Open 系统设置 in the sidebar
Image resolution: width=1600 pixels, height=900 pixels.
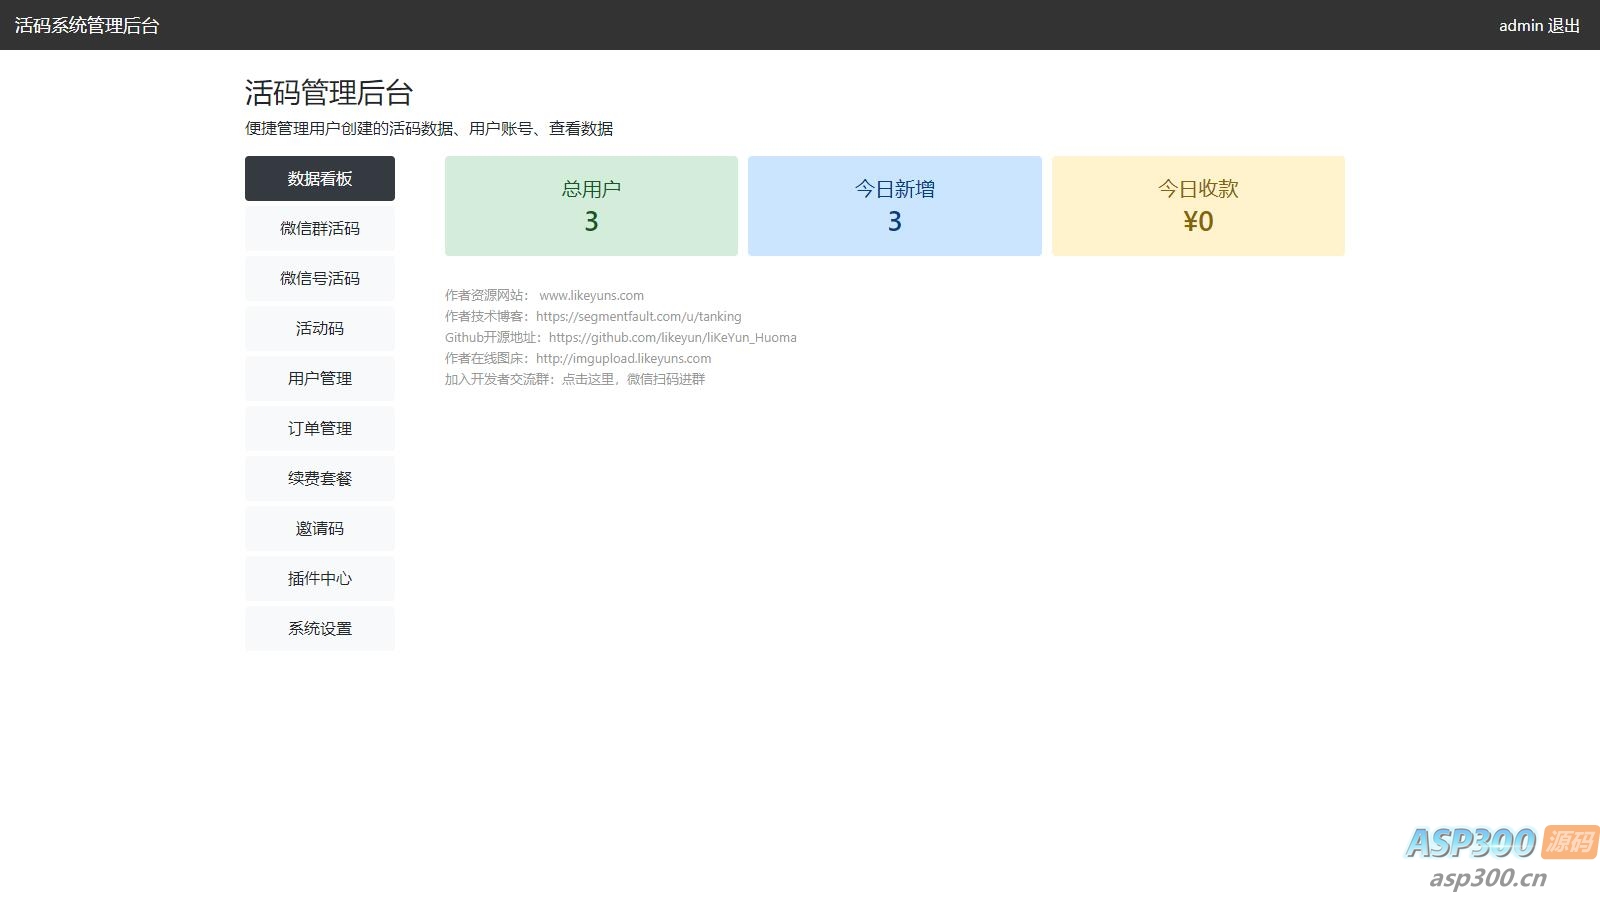320,628
